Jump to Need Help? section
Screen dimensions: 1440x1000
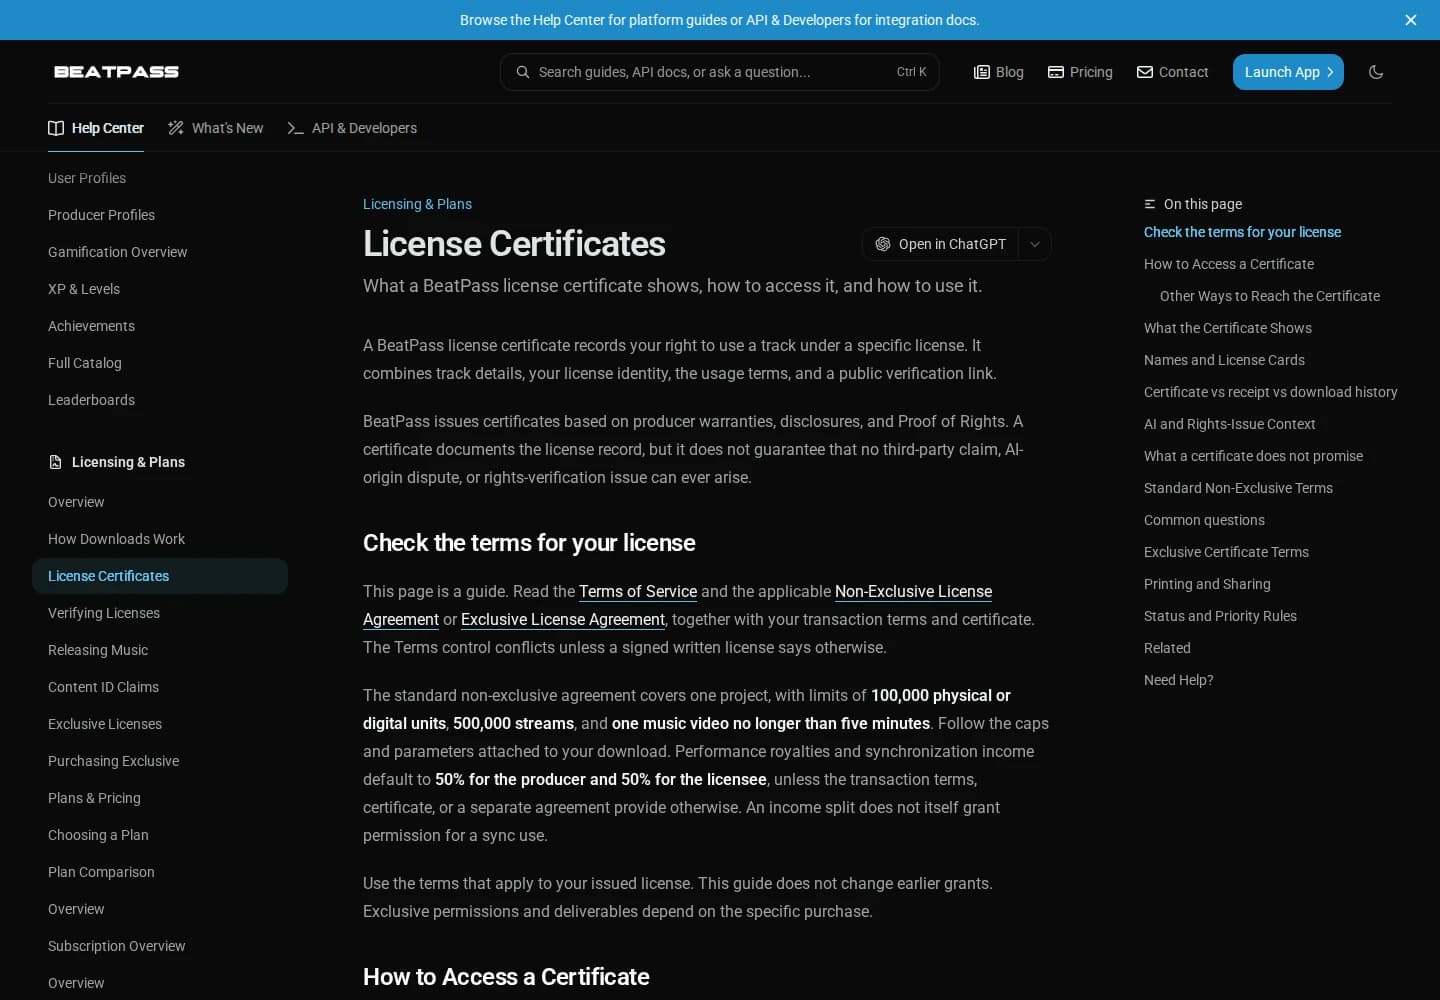[1178, 680]
